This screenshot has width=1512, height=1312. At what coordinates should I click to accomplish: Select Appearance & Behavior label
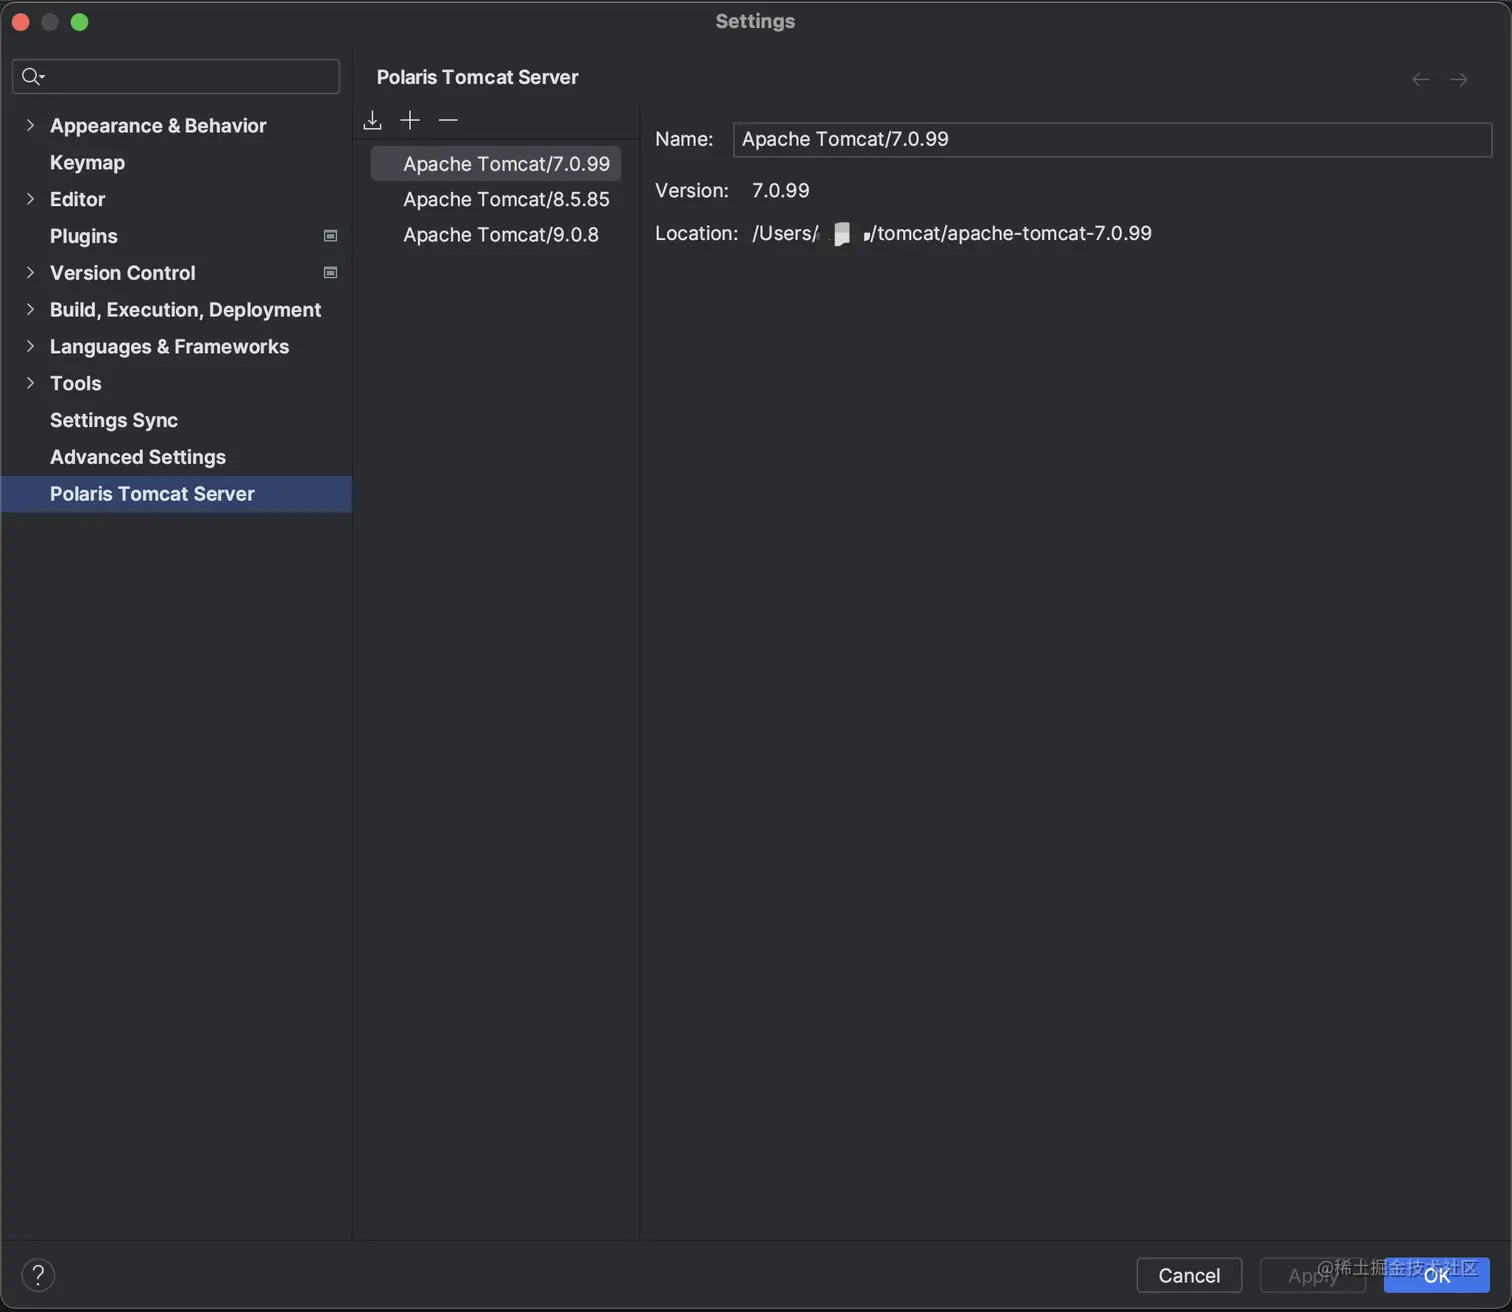(x=158, y=126)
